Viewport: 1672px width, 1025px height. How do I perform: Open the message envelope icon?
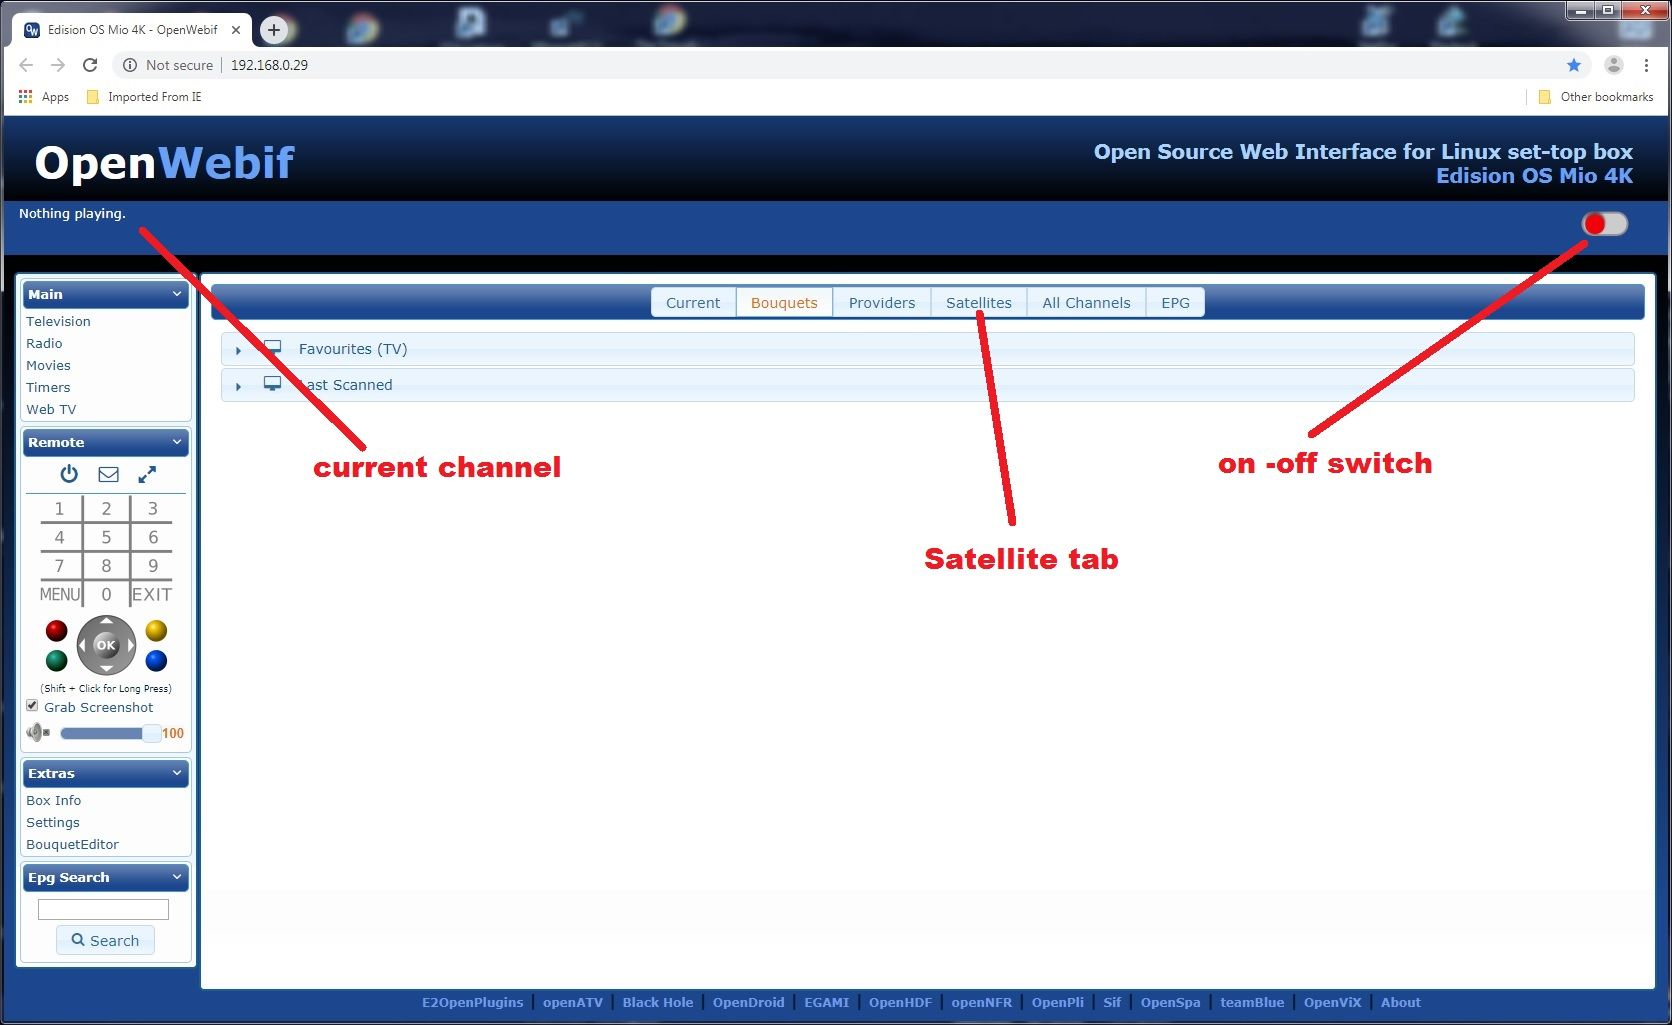(x=108, y=474)
